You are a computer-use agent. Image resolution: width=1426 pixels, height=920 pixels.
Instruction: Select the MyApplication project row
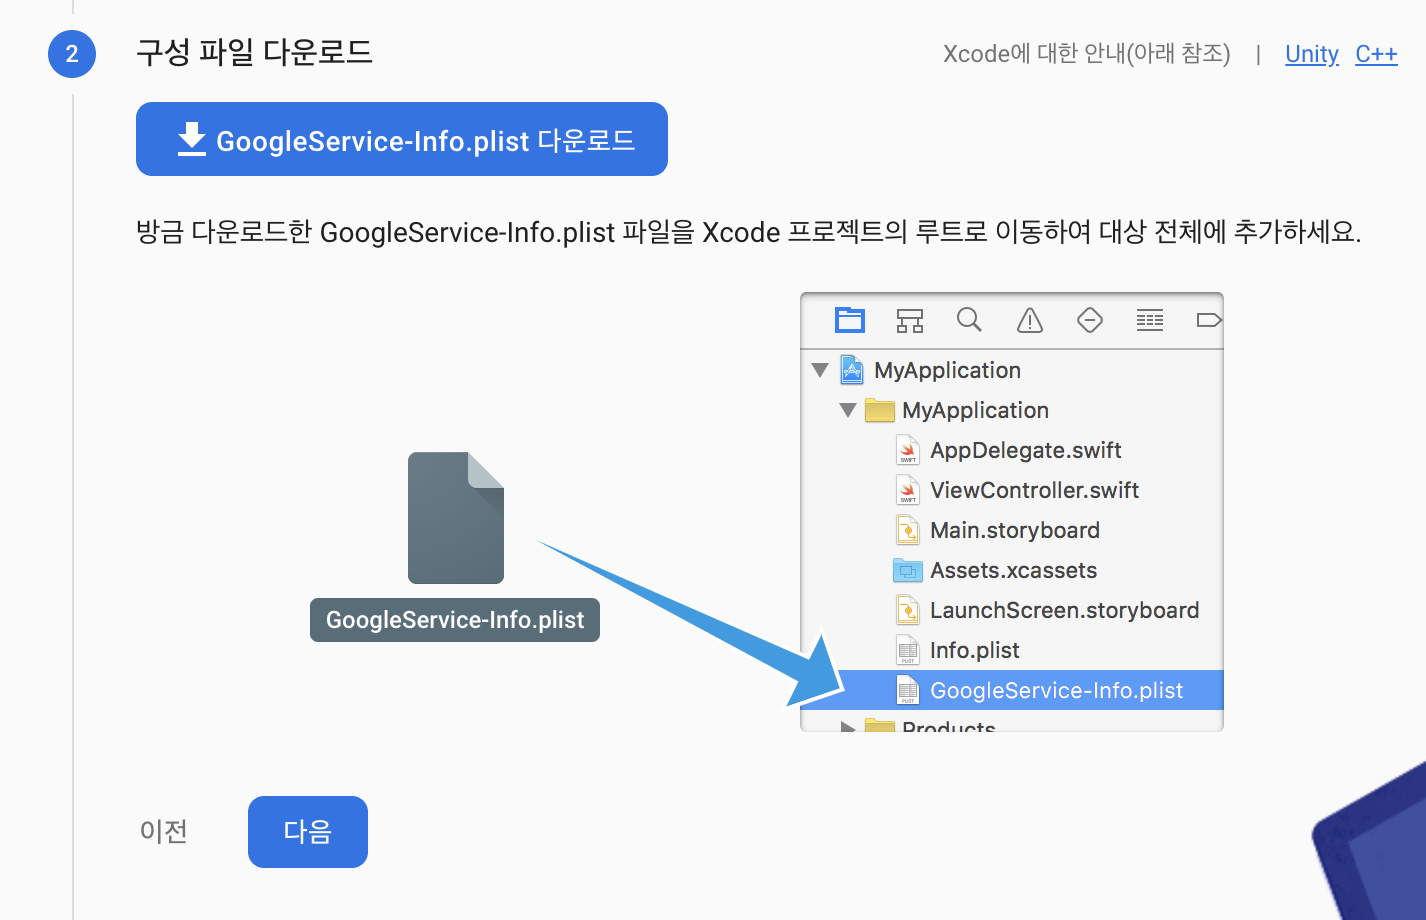click(1012, 370)
